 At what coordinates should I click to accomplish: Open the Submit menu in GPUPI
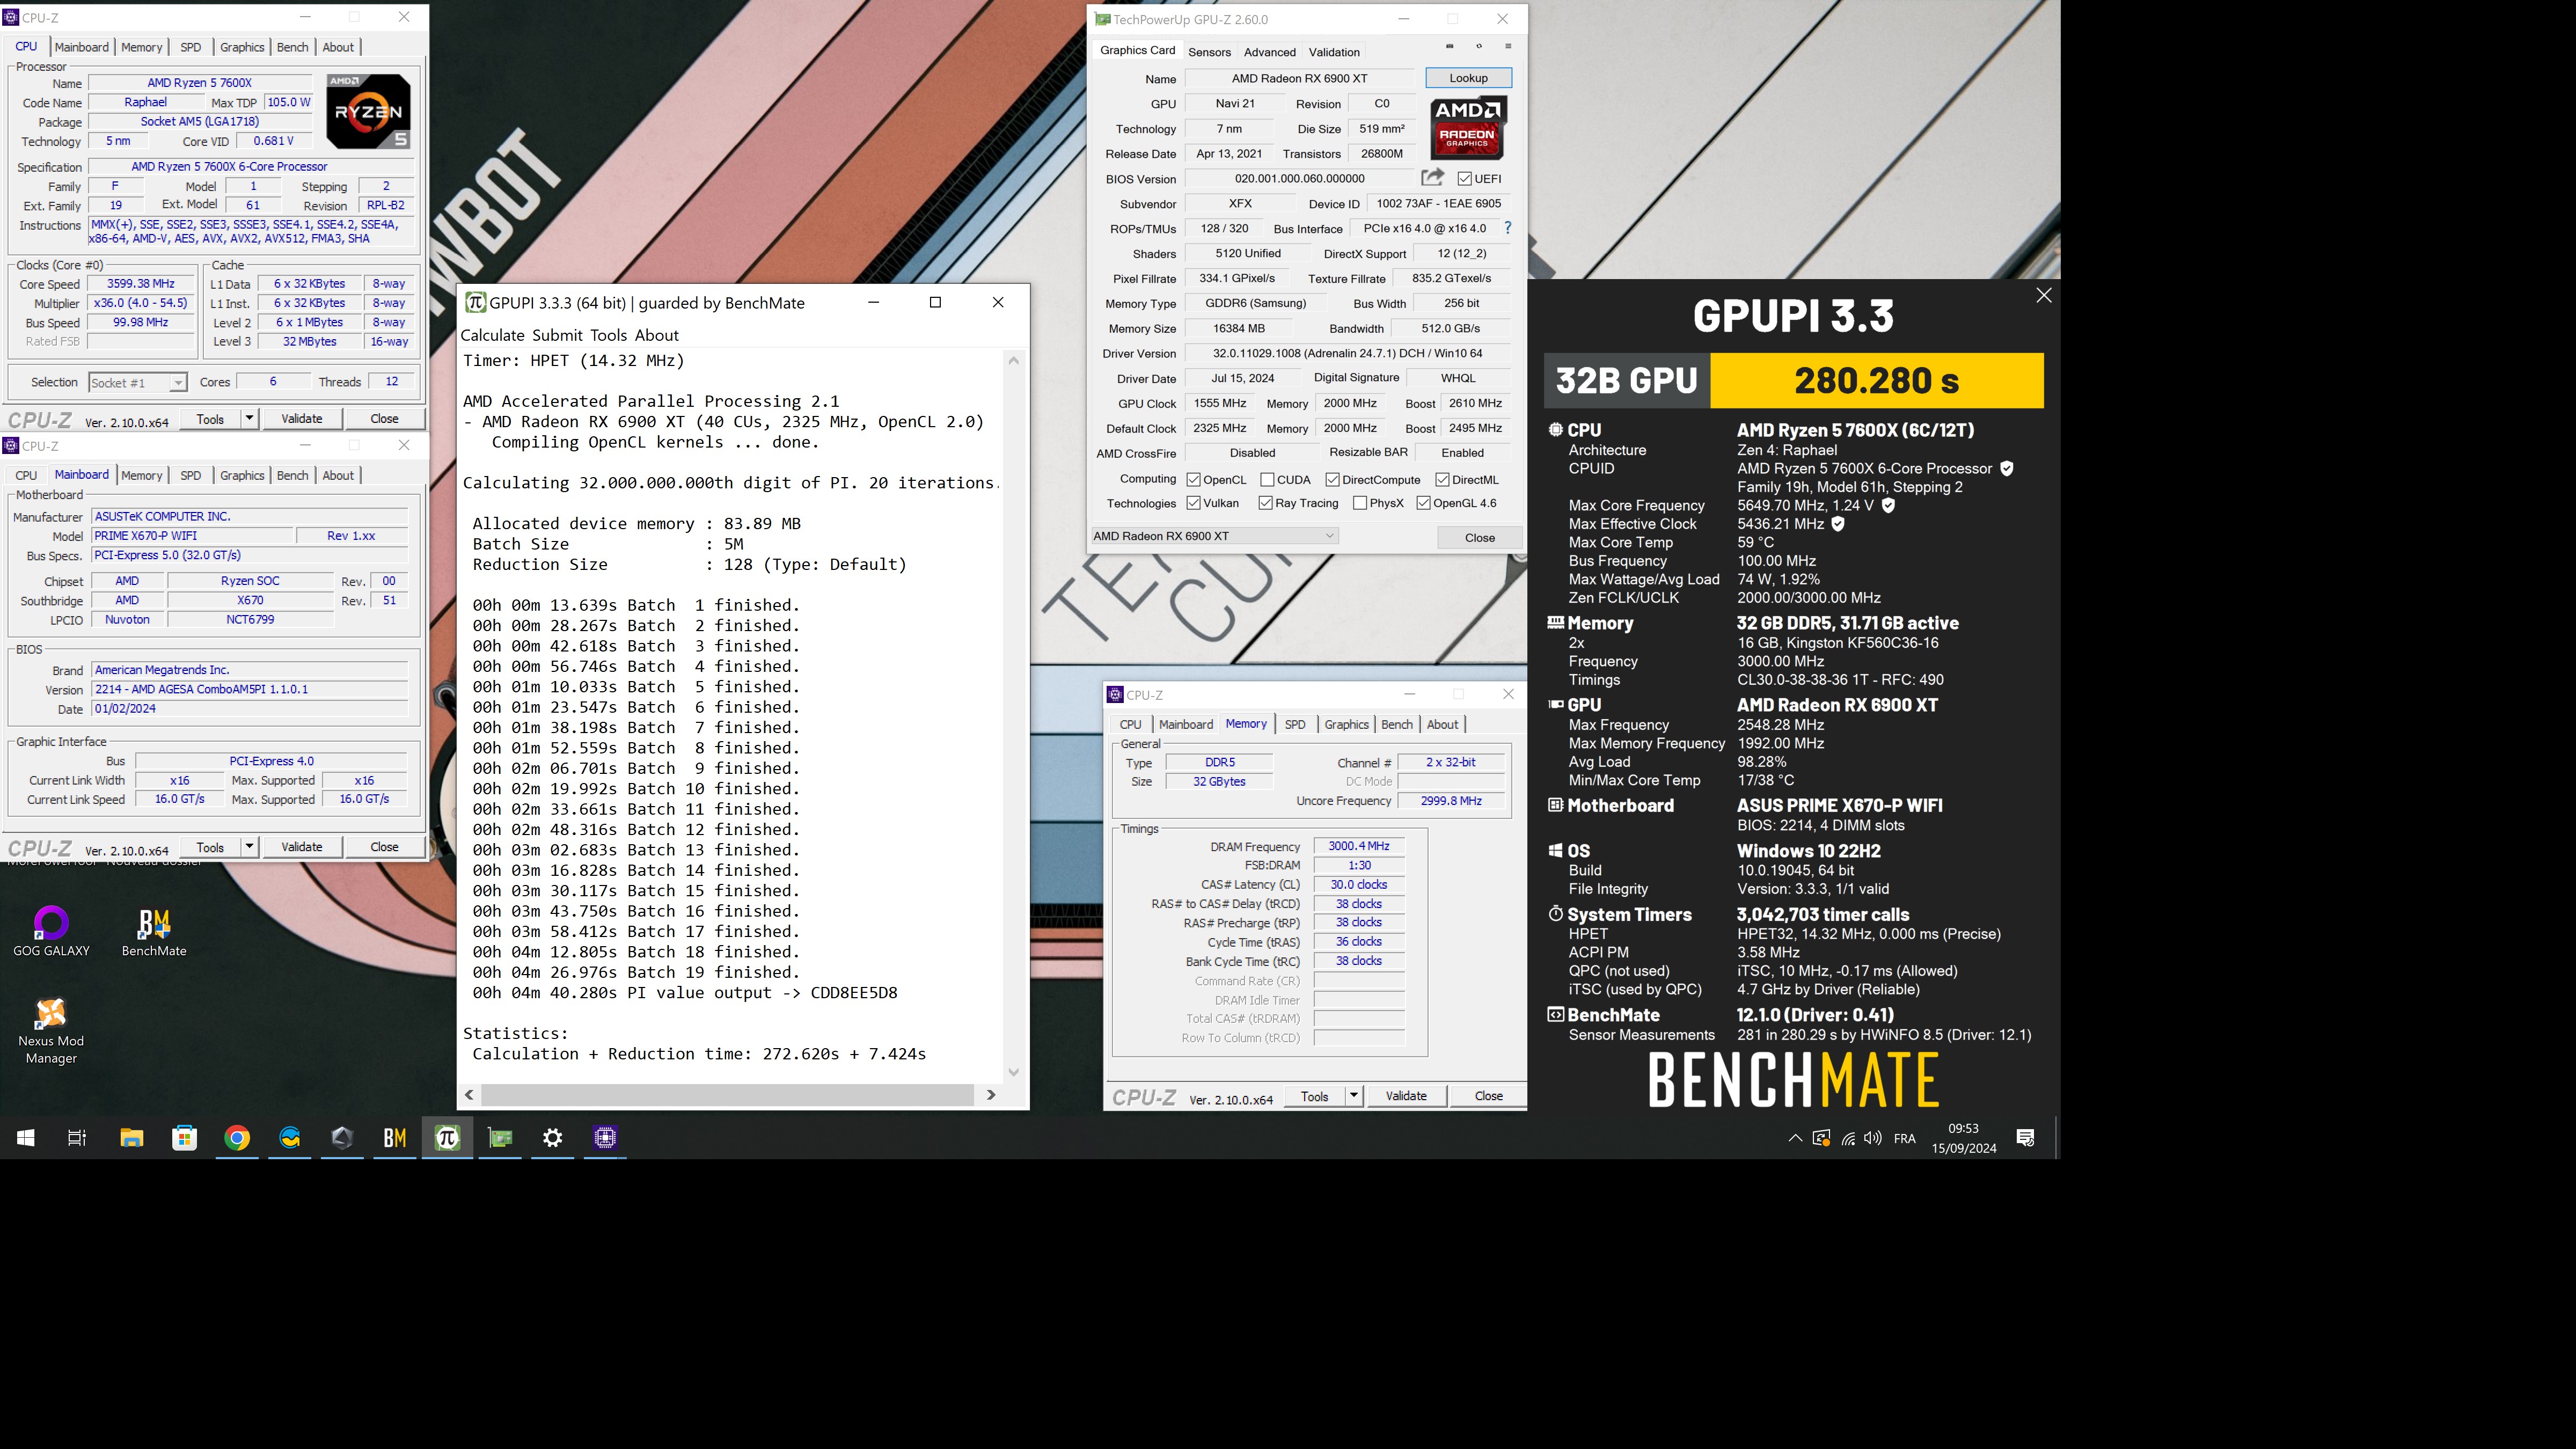pyautogui.click(x=558, y=335)
